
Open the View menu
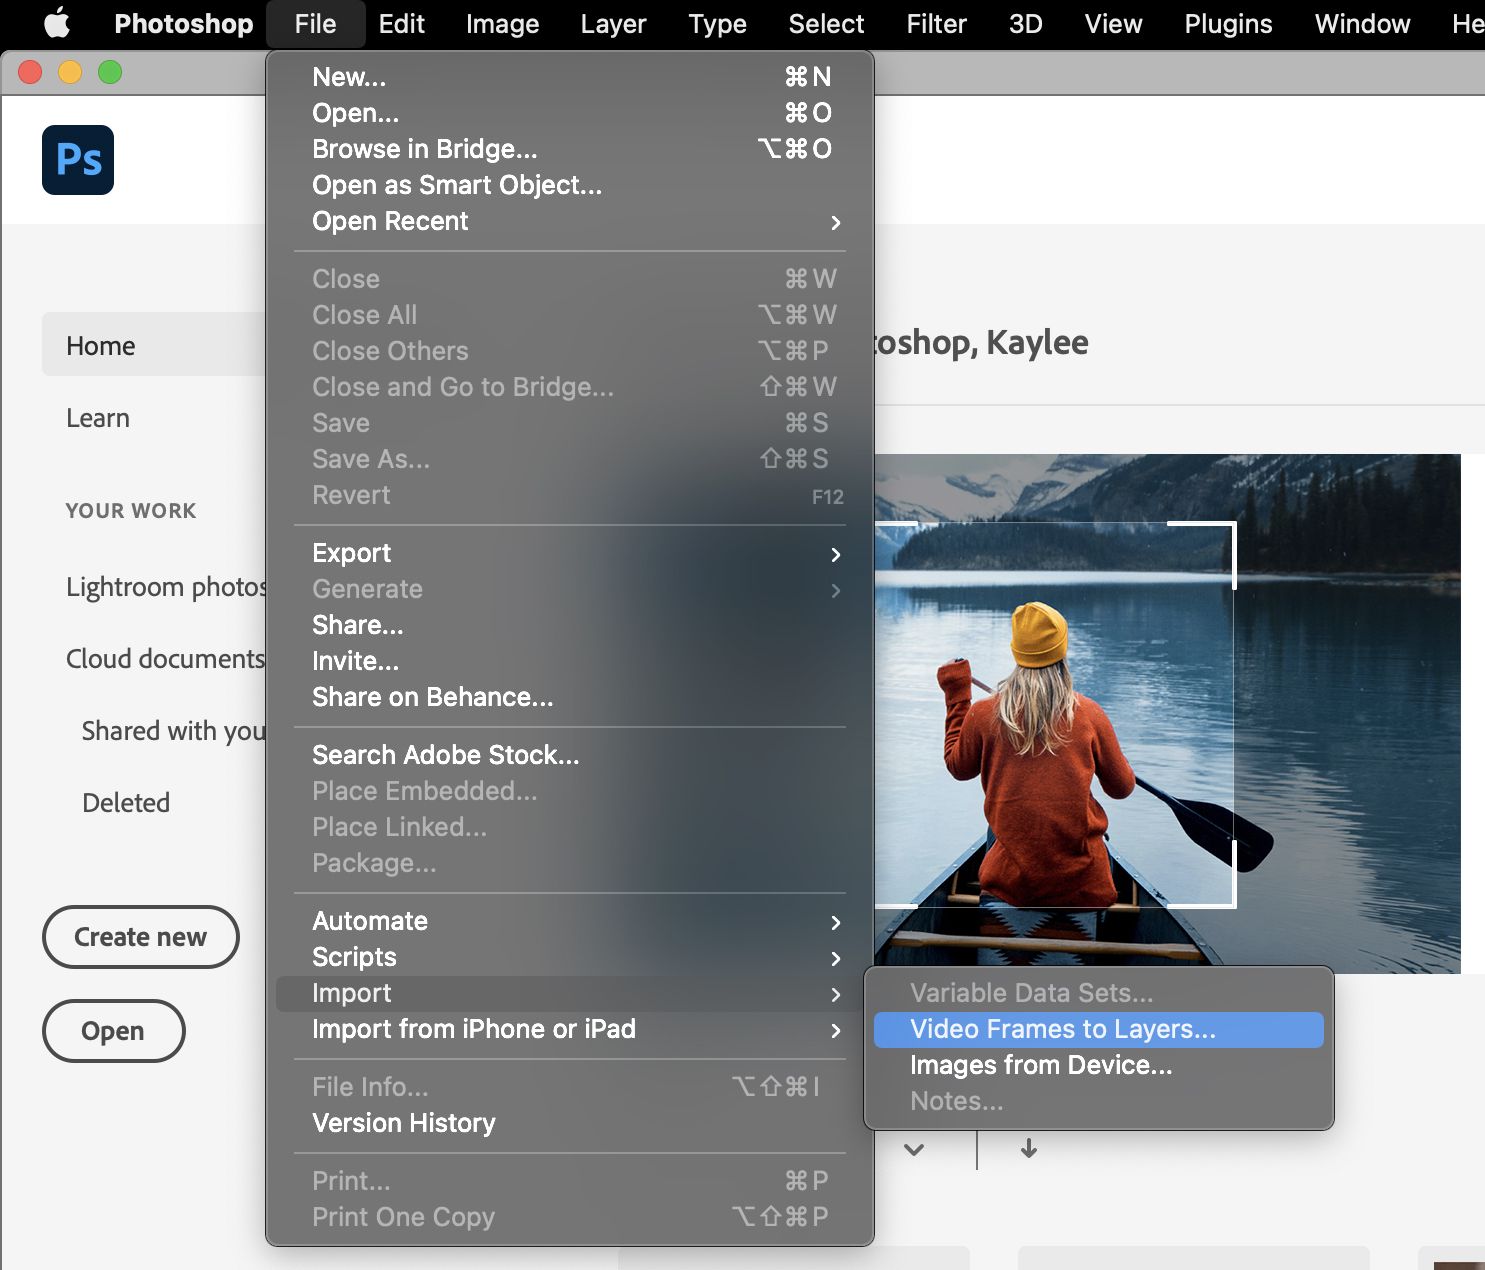(1114, 23)
